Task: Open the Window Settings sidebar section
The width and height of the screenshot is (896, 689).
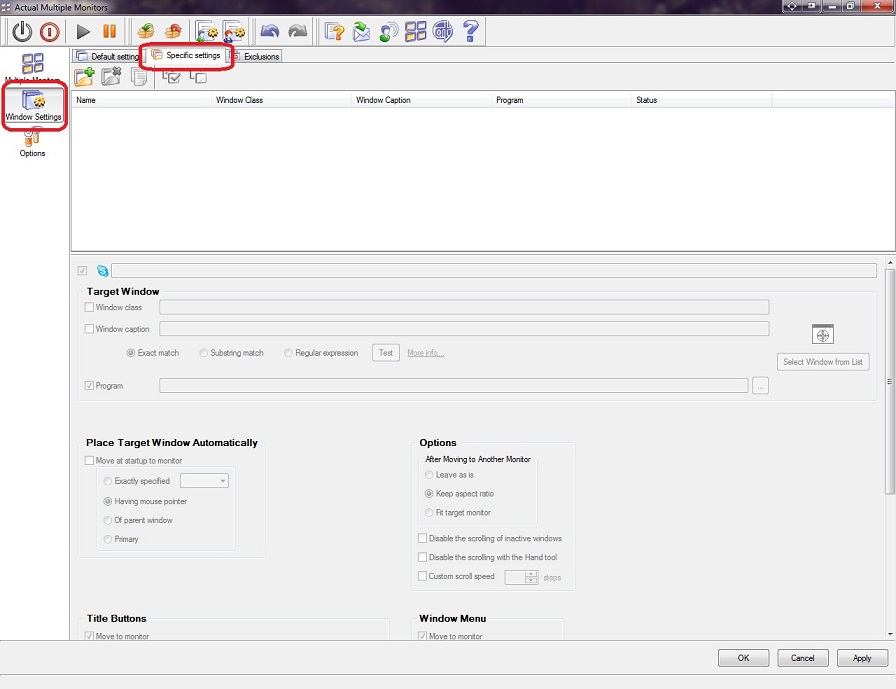Action: point(33,106)
